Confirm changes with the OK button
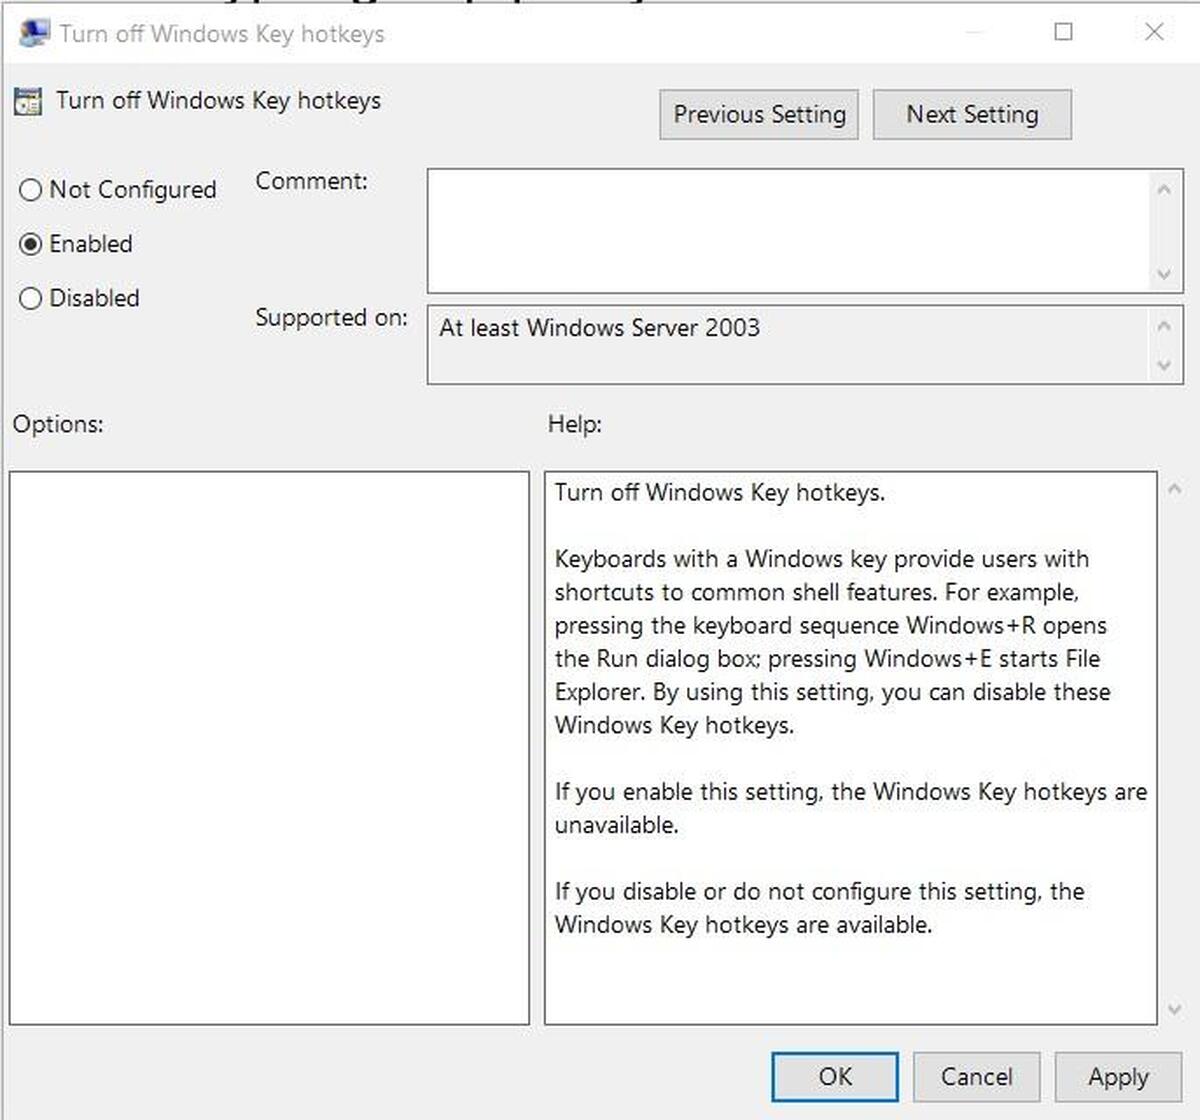This screenshot has height=1120, width=1200. [835, 1077]
